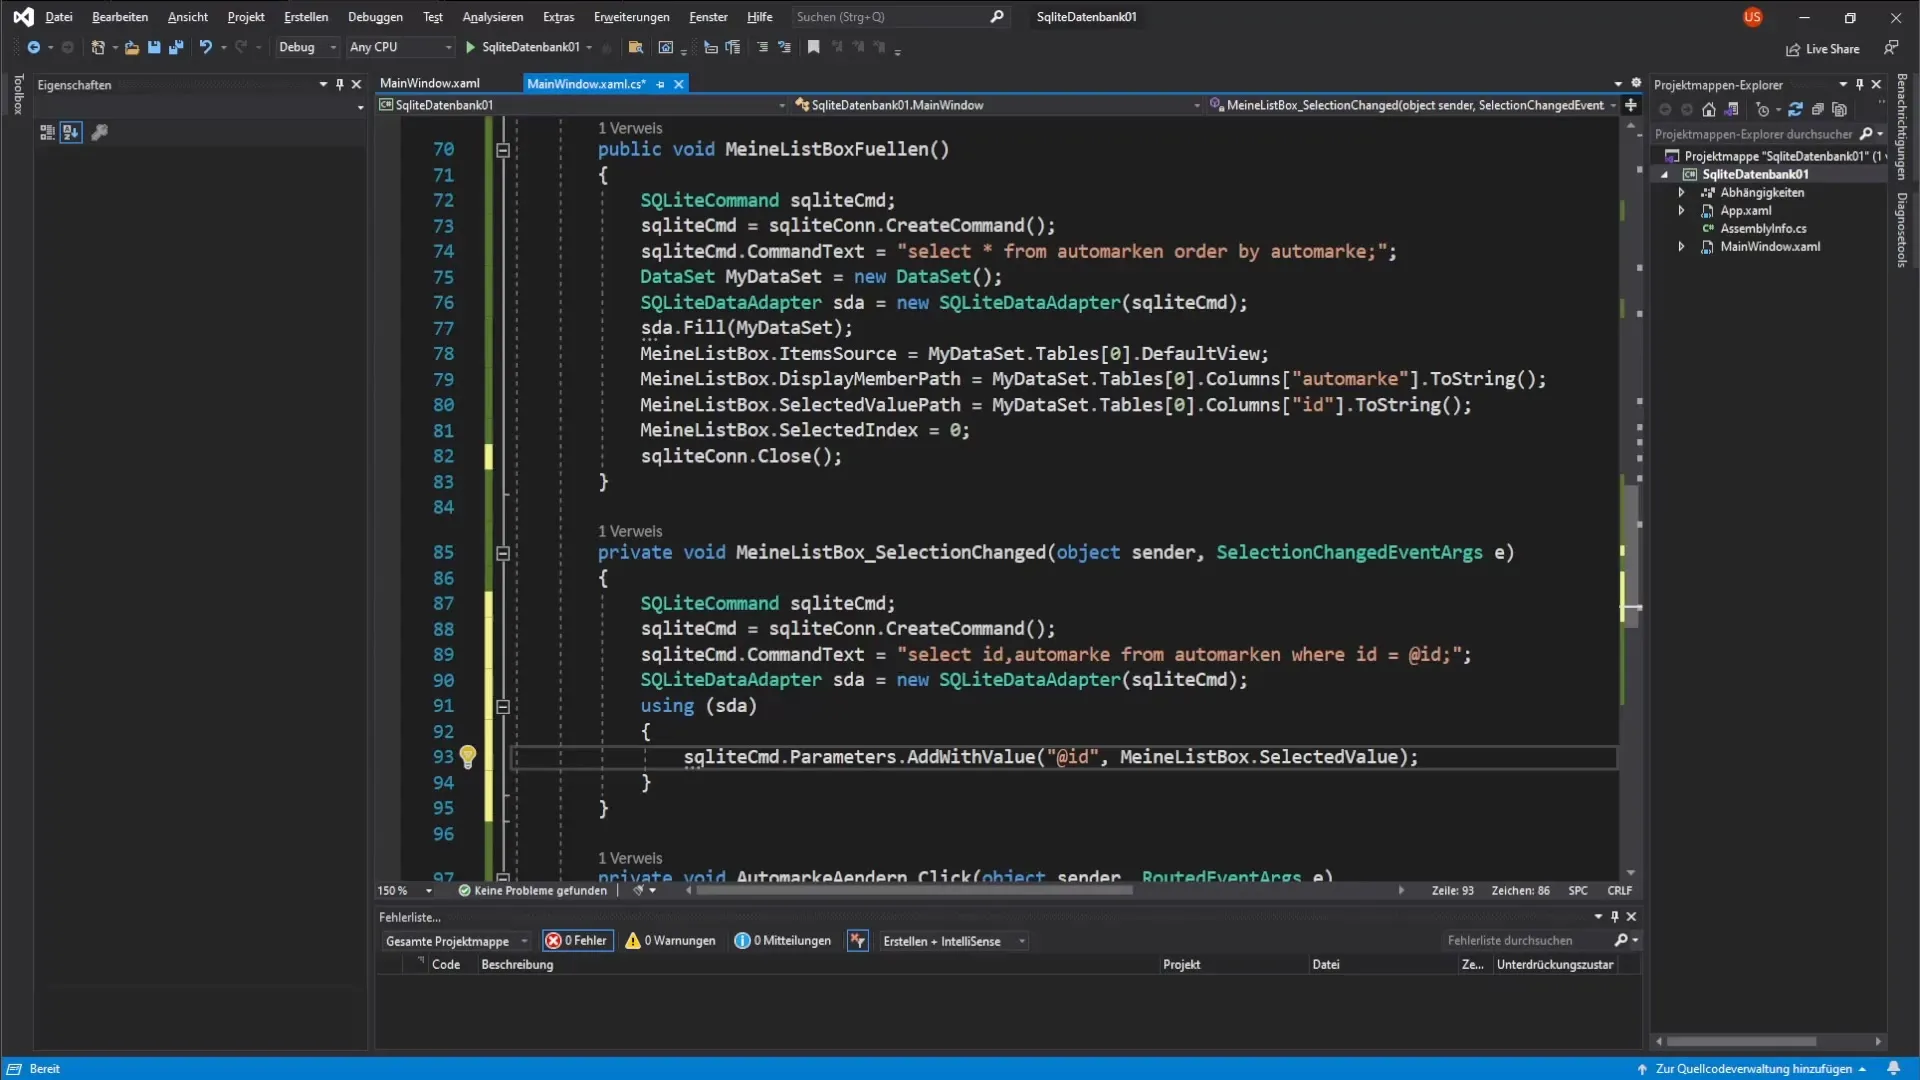The height and width of the screenshot is (1080, 1920).
Task: Collapse the MeineListBoxFuellen method at line 70
Action: click(x=503, y=150)
